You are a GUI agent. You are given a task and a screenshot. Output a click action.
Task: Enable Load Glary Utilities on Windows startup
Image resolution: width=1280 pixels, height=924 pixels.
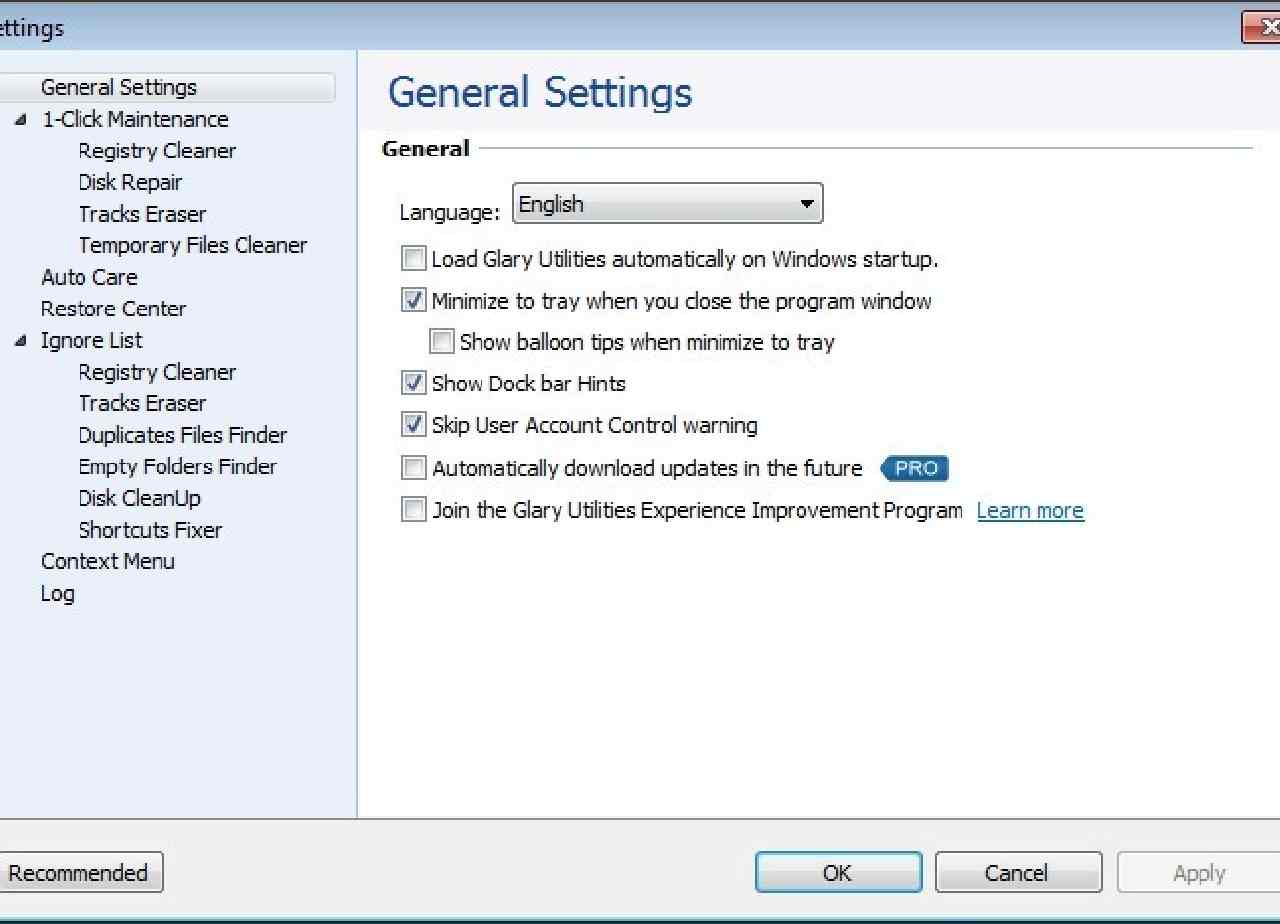point(413,259)
